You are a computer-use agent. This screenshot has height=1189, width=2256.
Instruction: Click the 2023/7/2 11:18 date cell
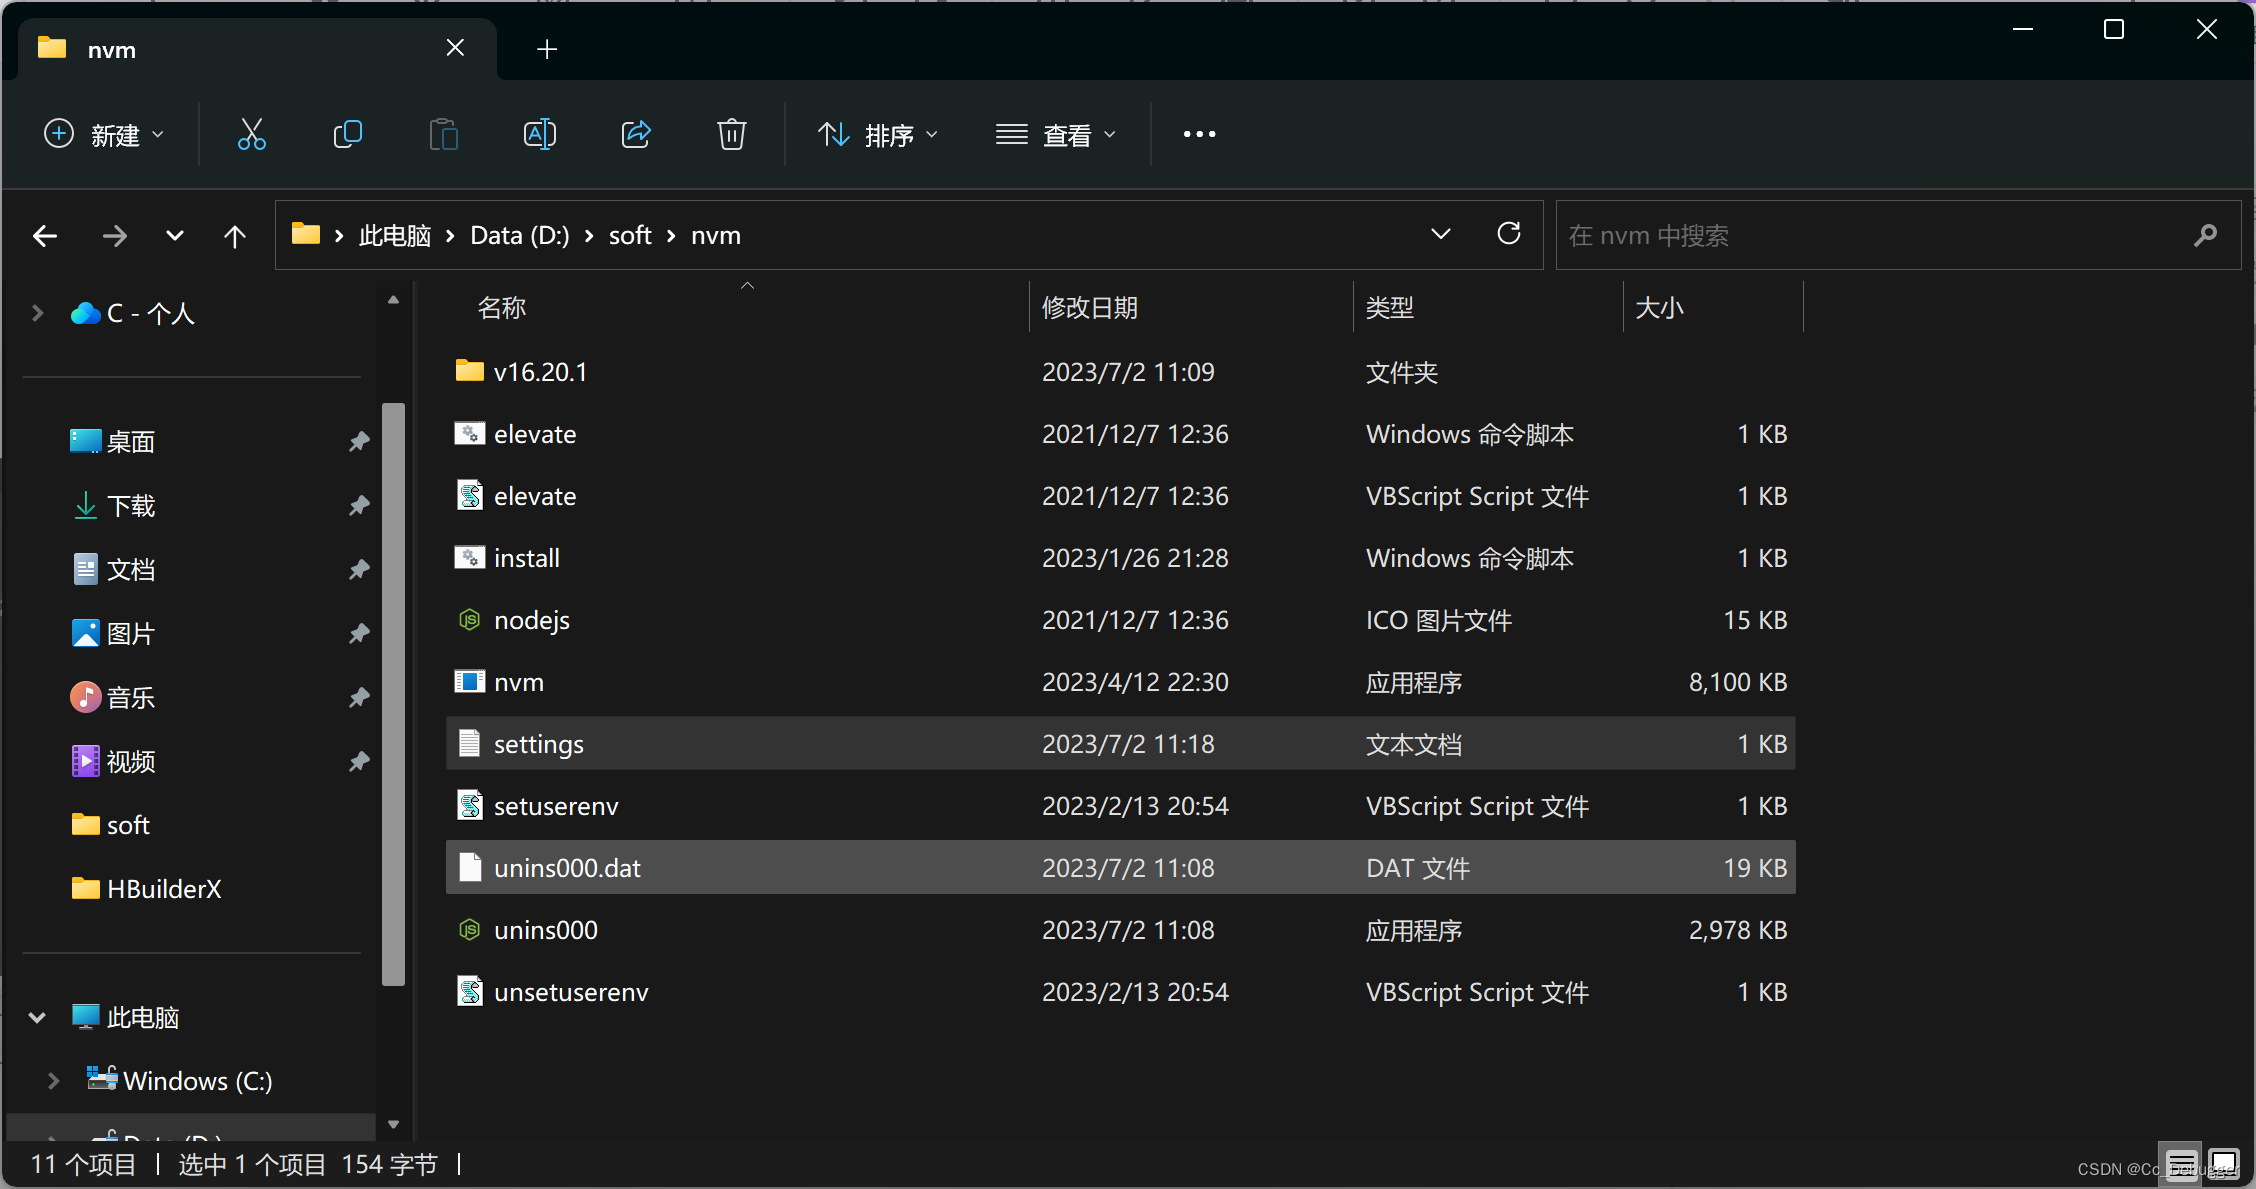(1128, 744)
